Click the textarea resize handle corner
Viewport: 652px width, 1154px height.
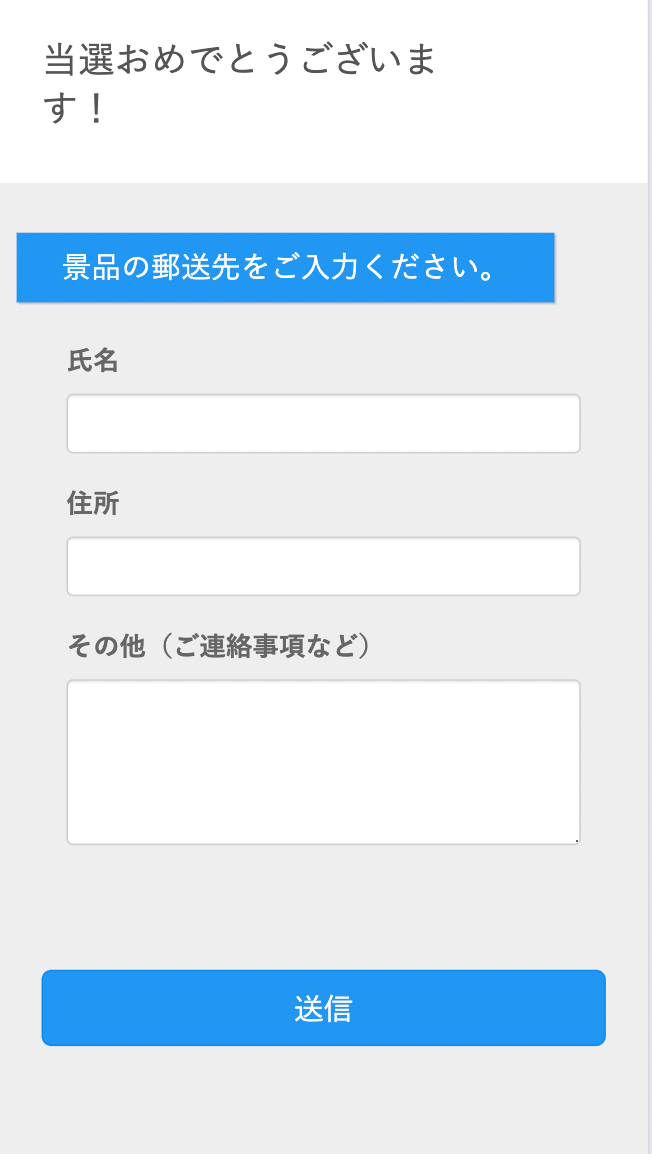[576, 841]
